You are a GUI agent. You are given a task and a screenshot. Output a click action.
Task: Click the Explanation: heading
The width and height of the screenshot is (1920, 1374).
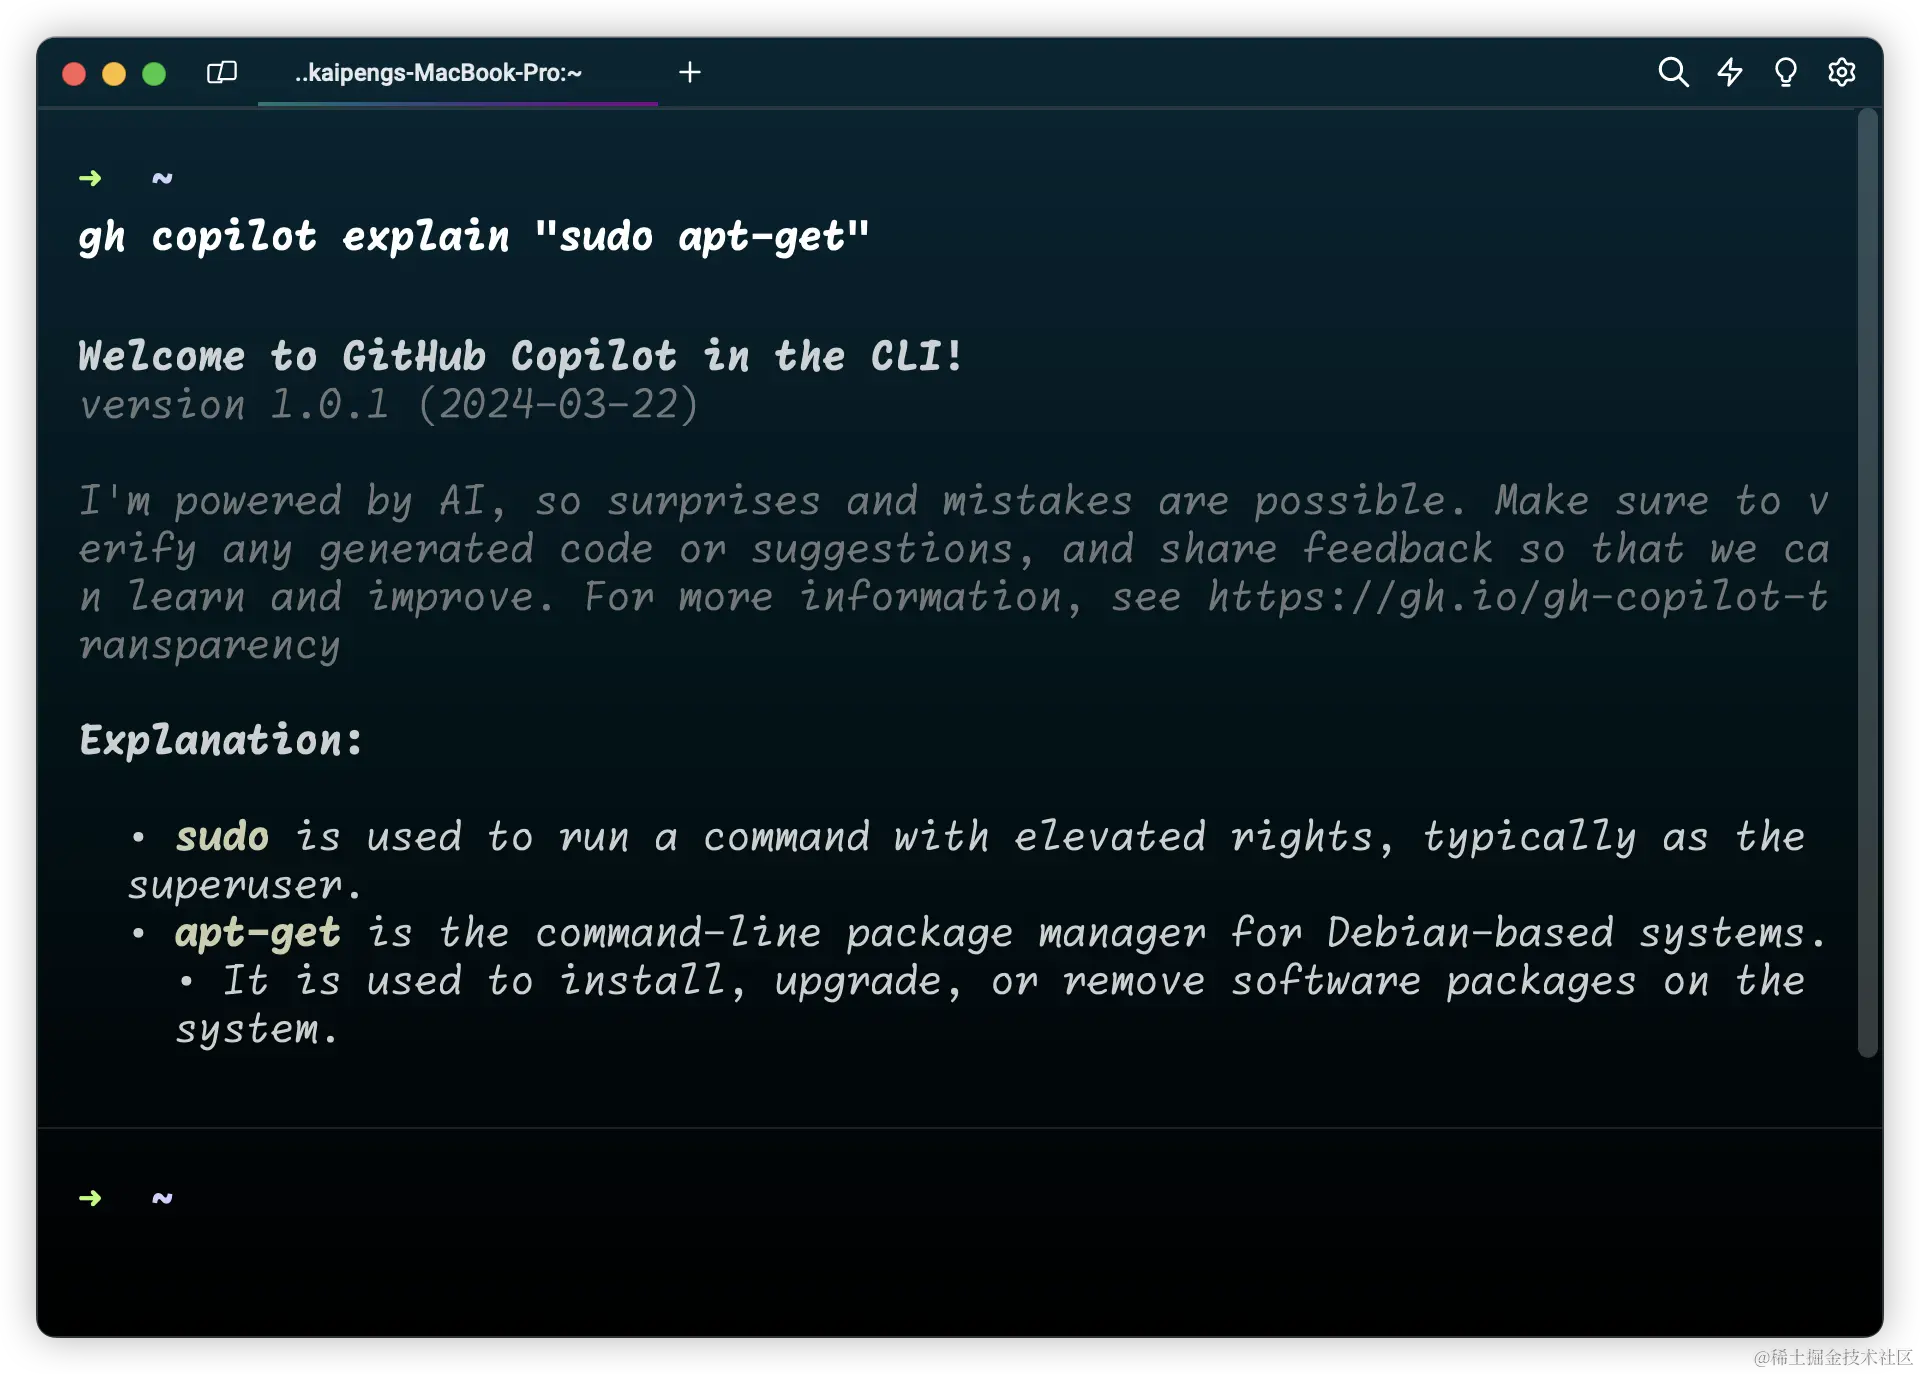220,741
